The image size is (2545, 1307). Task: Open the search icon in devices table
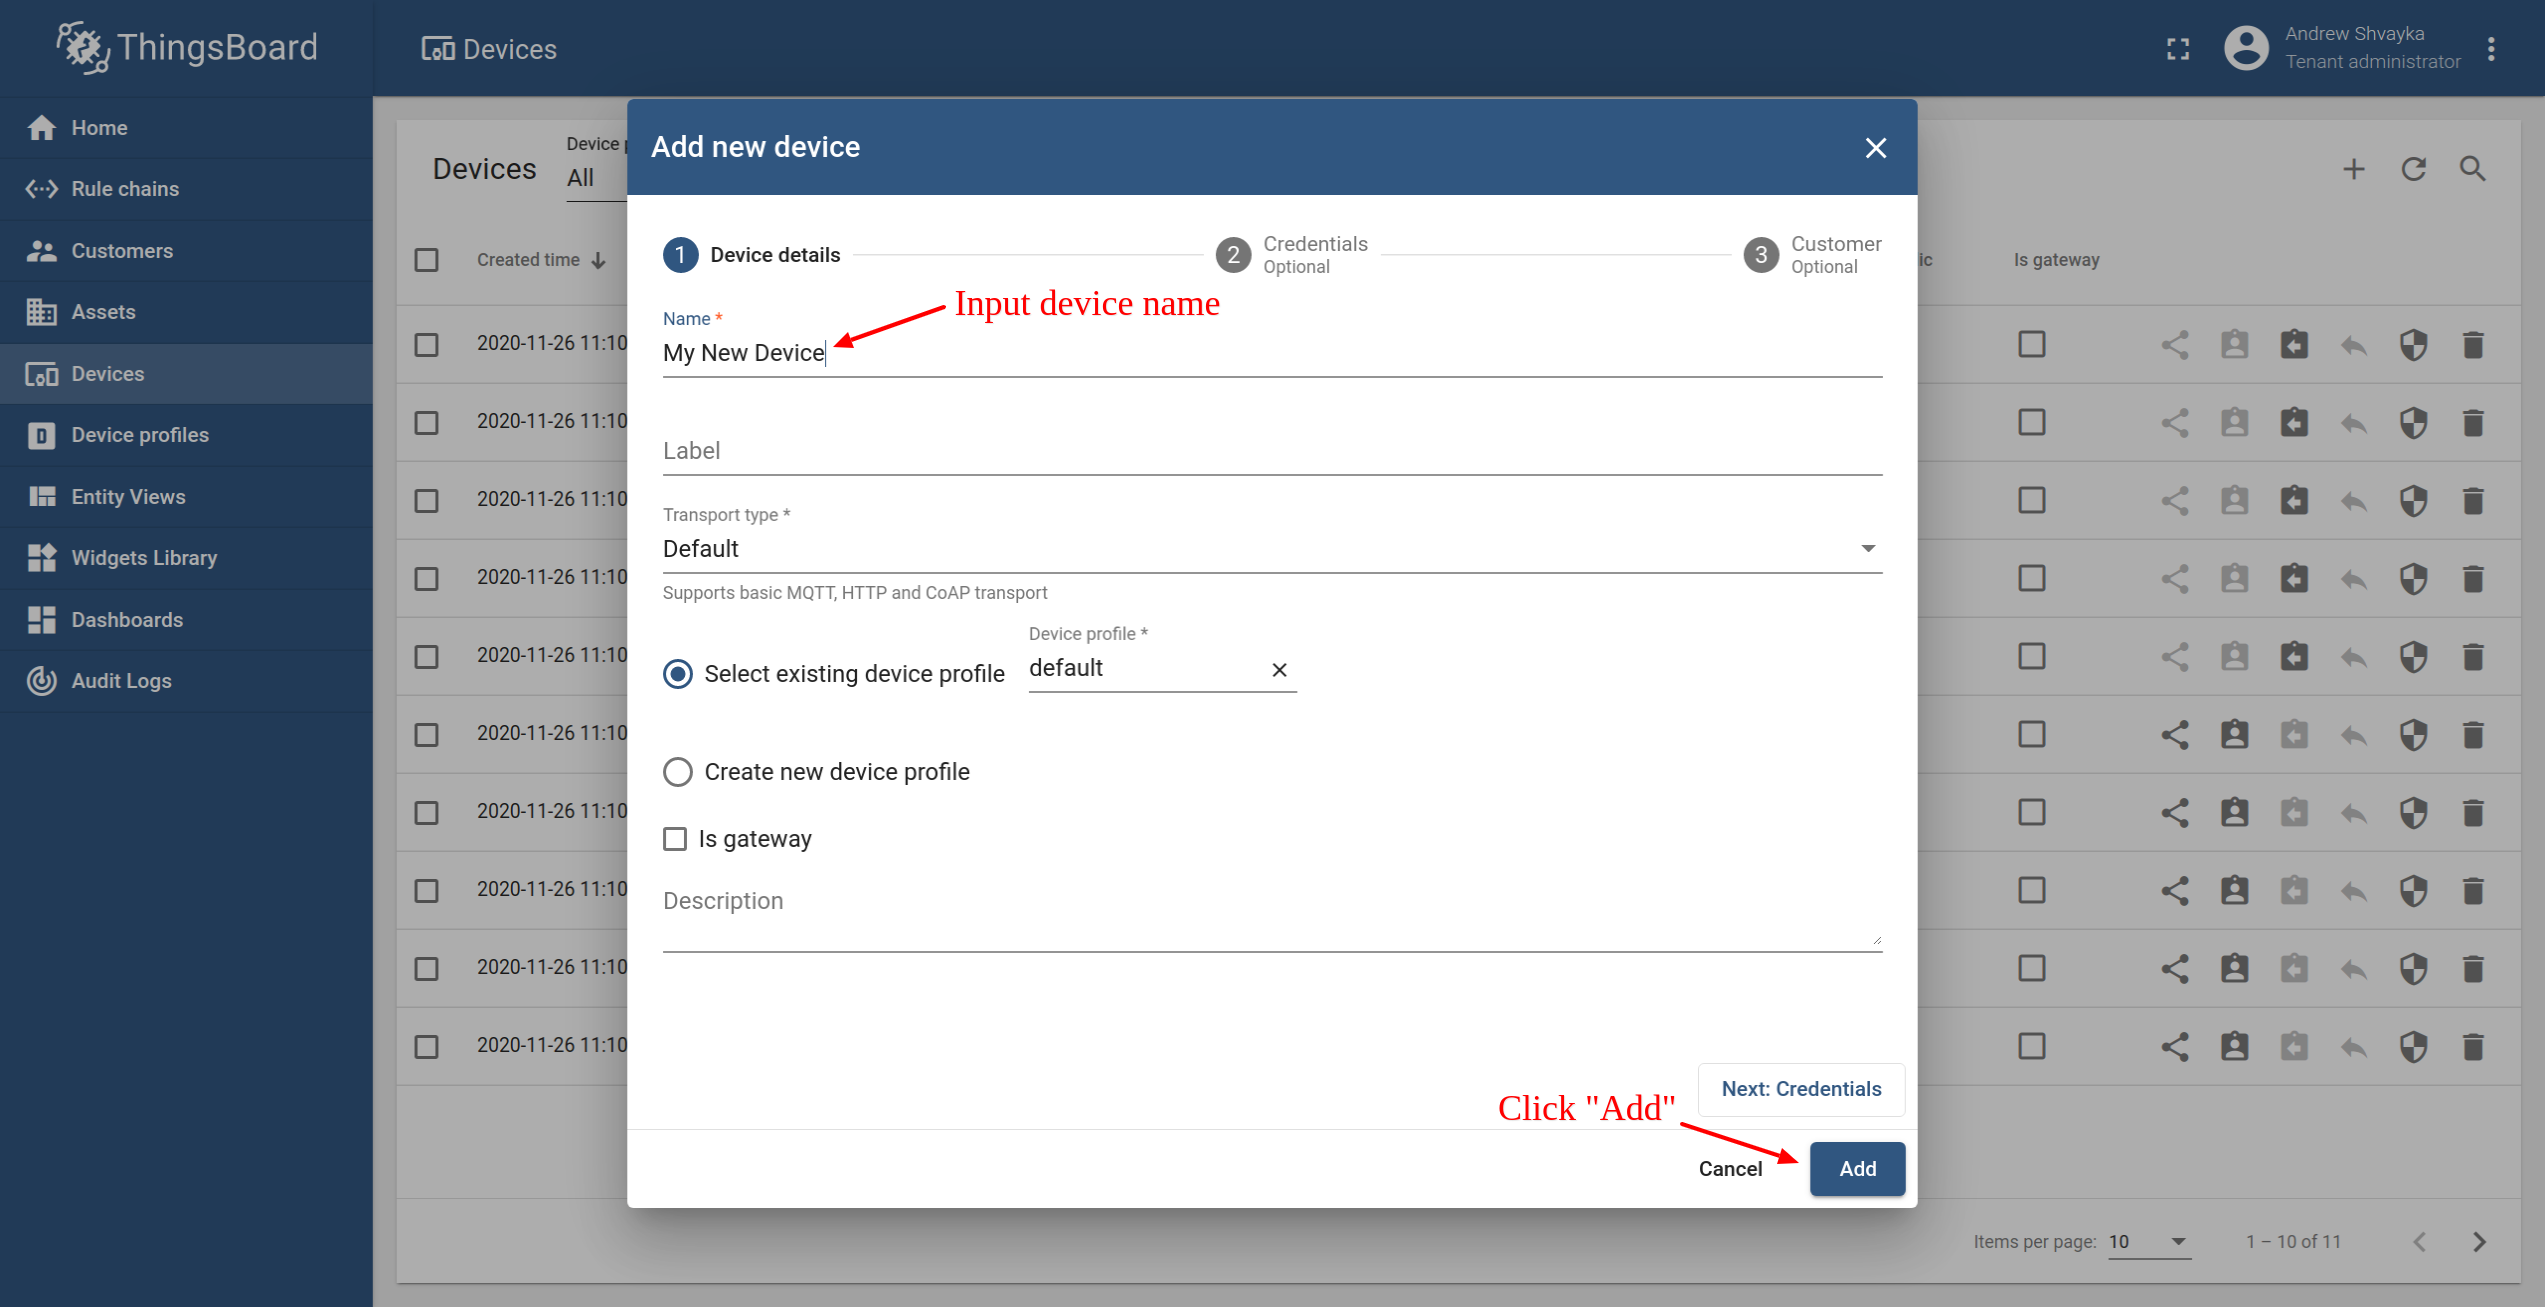click(2472, 169)
